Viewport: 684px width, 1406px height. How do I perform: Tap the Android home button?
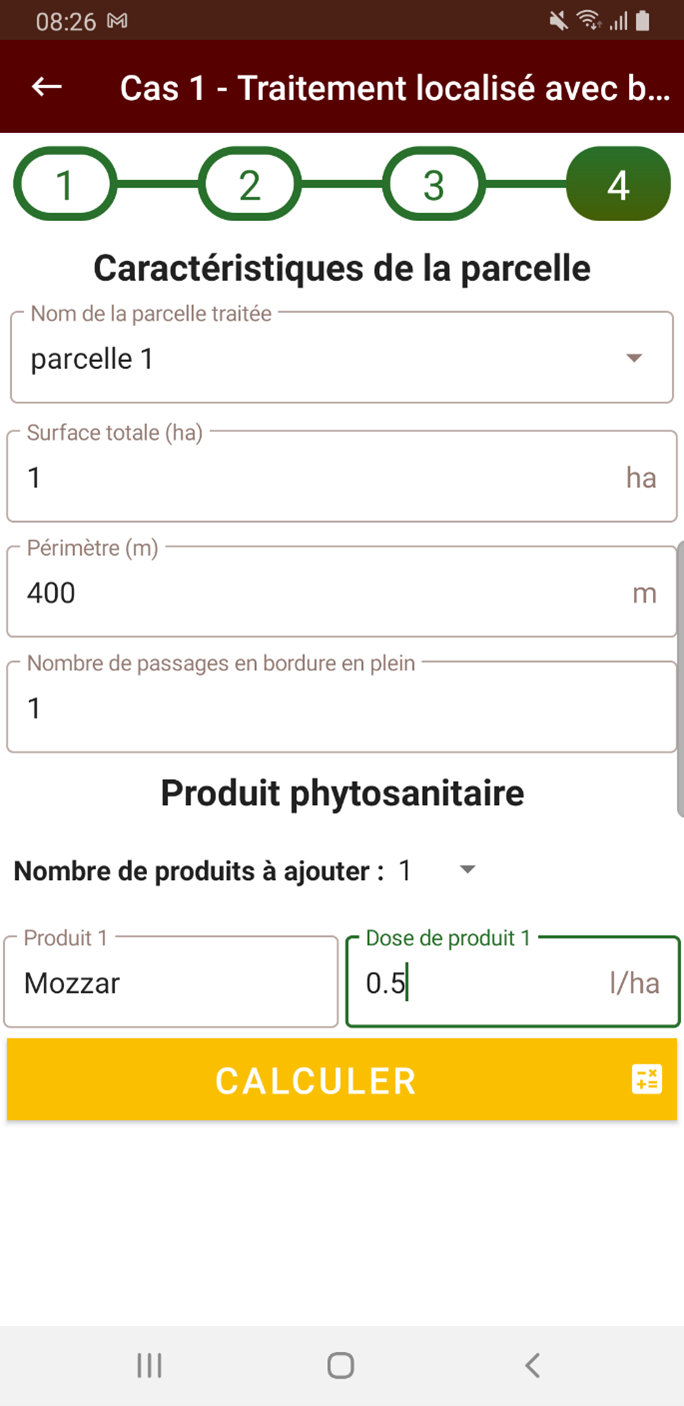(x=341, y=1365)
